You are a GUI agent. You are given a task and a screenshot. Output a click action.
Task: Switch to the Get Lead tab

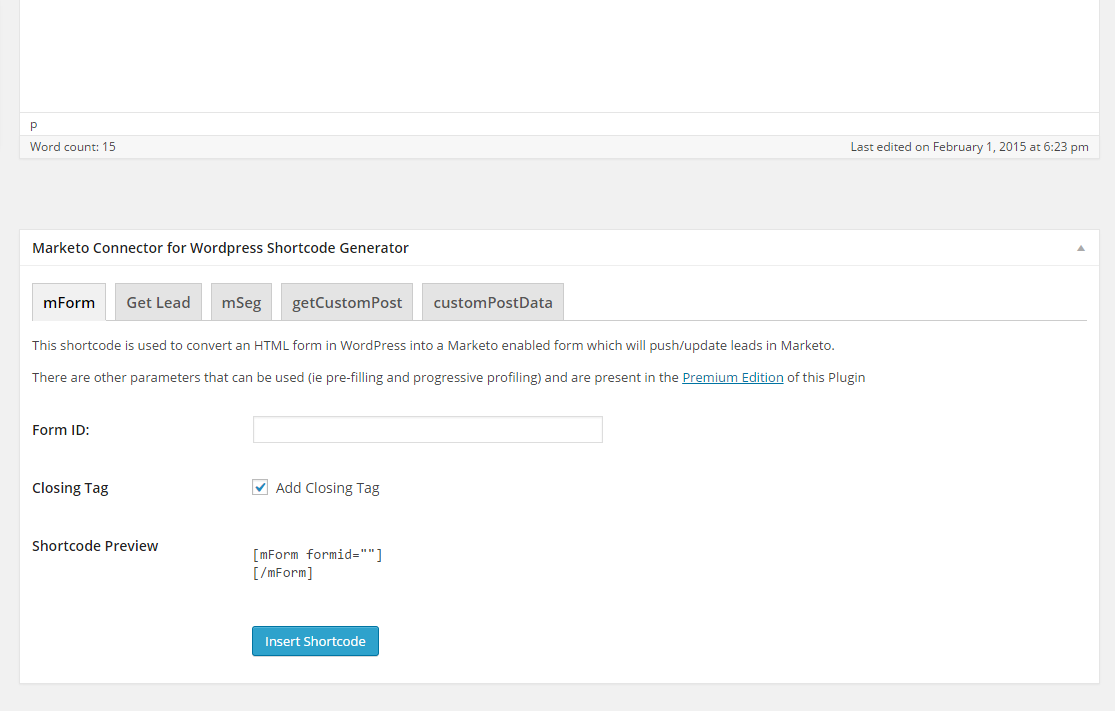click(159, 302)
